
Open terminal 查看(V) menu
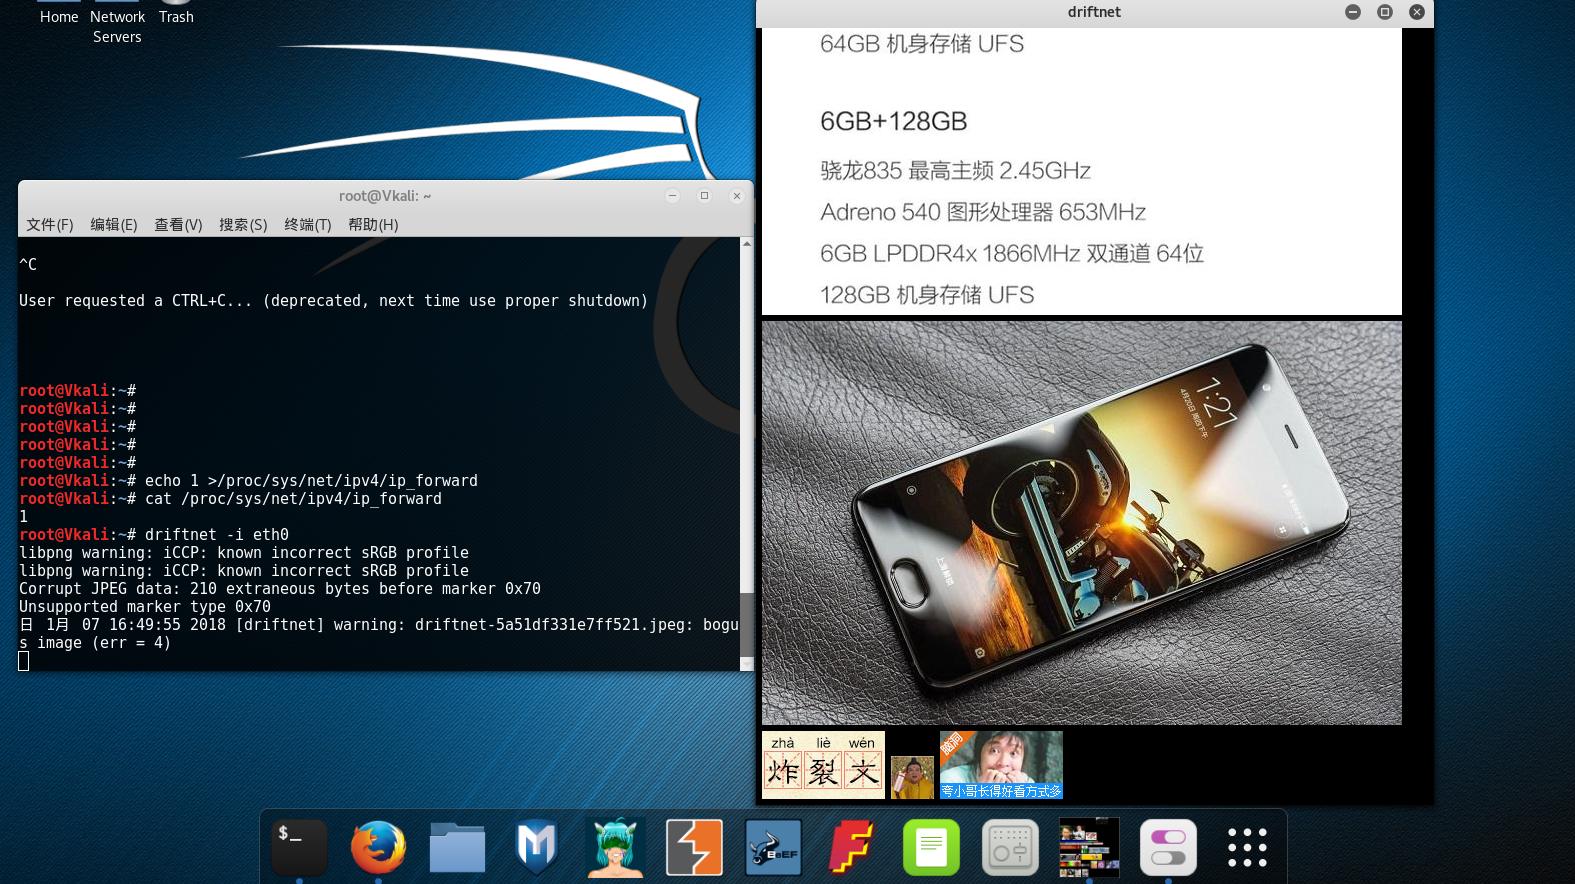click(x=178, y=225)
